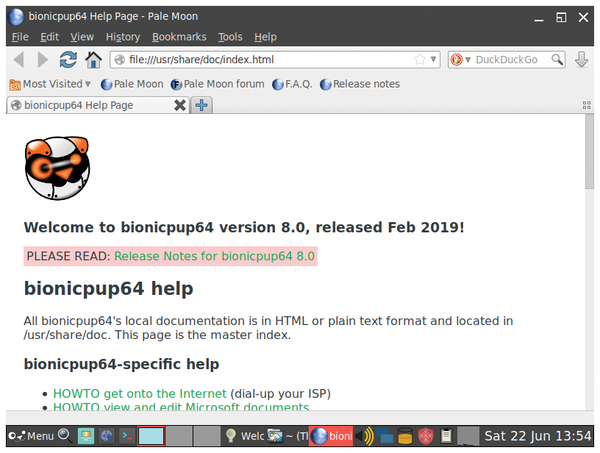Image resolution: width=600 pixels, height=453 pixels.
Task: Switch to the bioni Pale Moon taskbar entry
Action: click(x=331, y=436)
